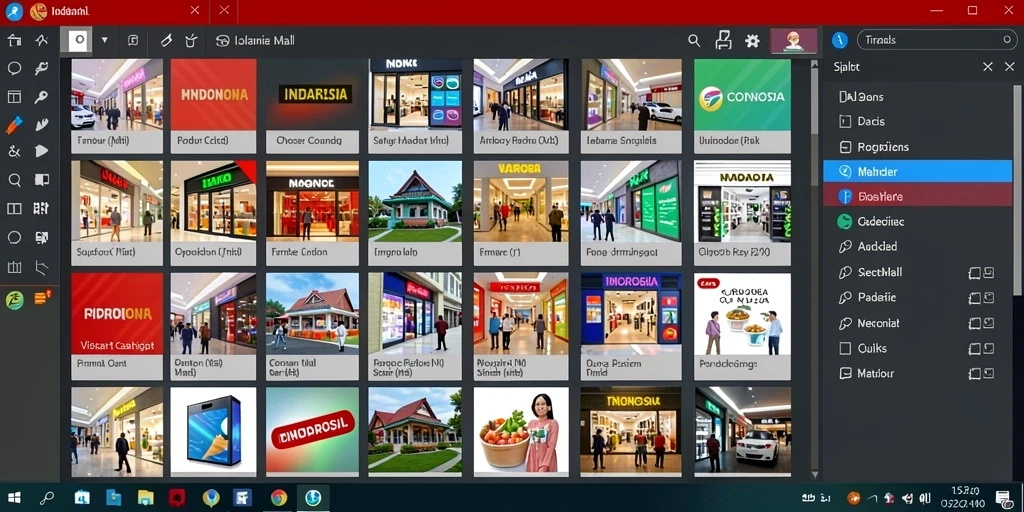1024x512 pixels.
Task: Select the pin key tool in the sidebar
Action: (x=42, y=97)
